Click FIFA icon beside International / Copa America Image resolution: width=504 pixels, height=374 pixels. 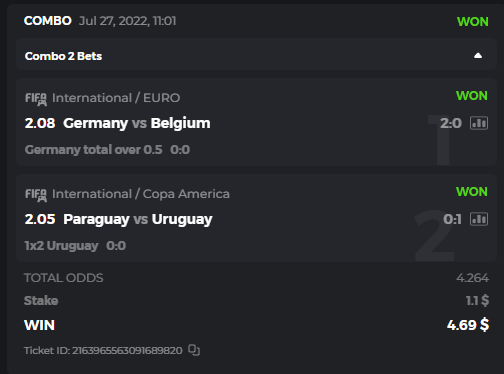[x=36, y=195]
